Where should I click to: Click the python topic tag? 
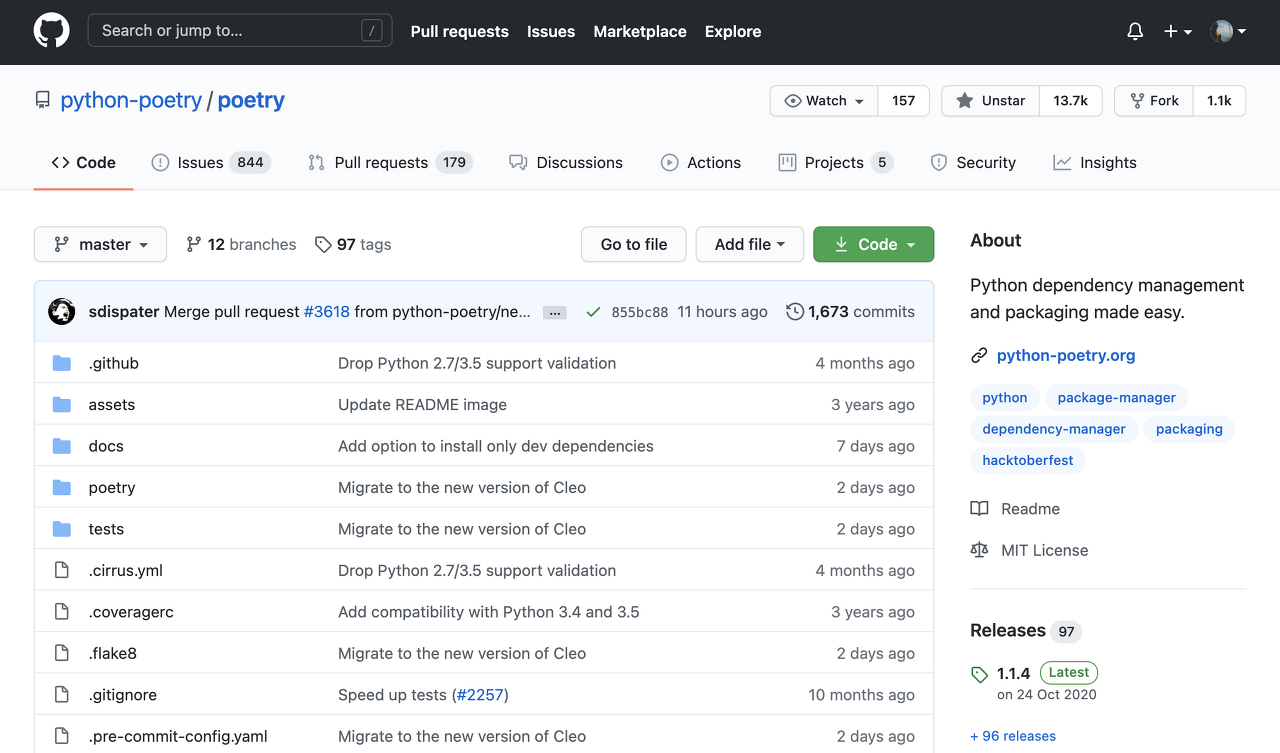[1004, 398]
